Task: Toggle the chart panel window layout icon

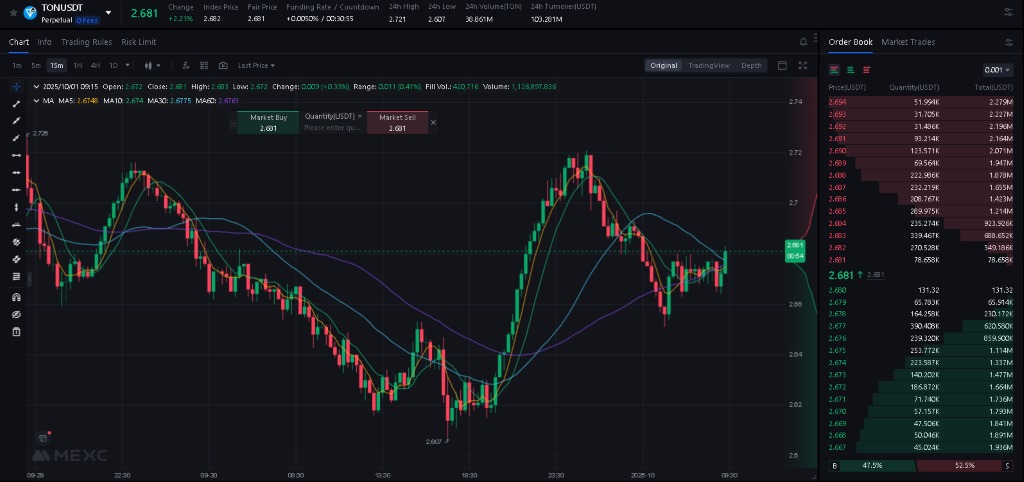Action: click(782, 65)
